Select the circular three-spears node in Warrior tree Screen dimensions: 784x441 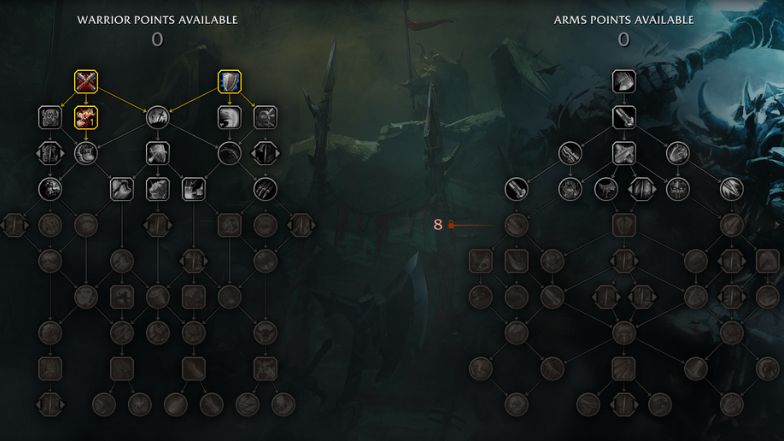pos(265,190)
